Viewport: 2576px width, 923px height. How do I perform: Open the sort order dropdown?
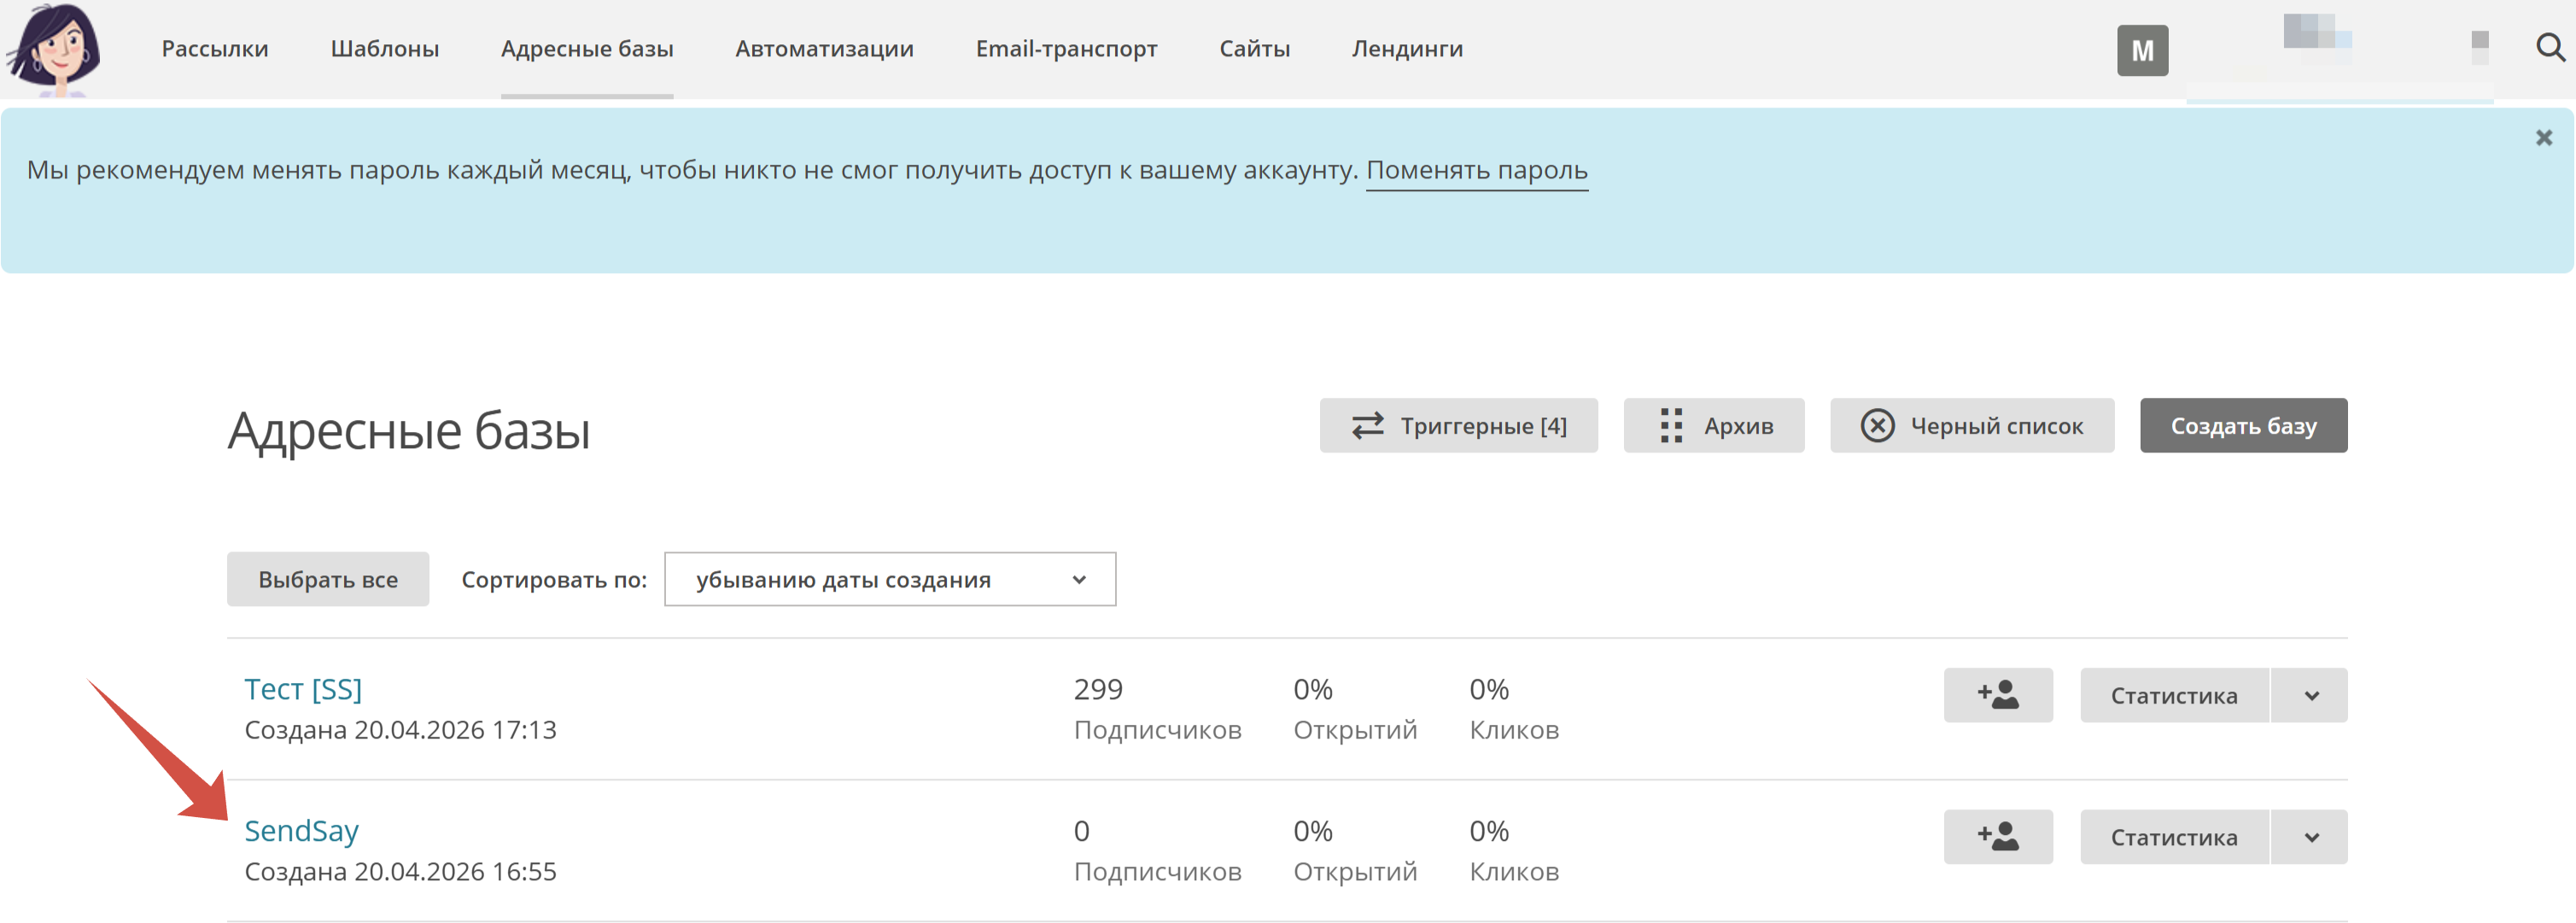tap(889, 580)
